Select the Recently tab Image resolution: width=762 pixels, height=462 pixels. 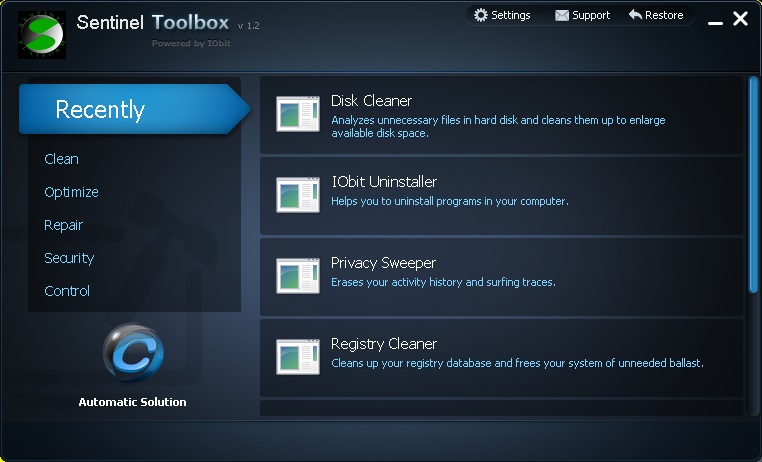pyautogui.click(x=135, y=109)
